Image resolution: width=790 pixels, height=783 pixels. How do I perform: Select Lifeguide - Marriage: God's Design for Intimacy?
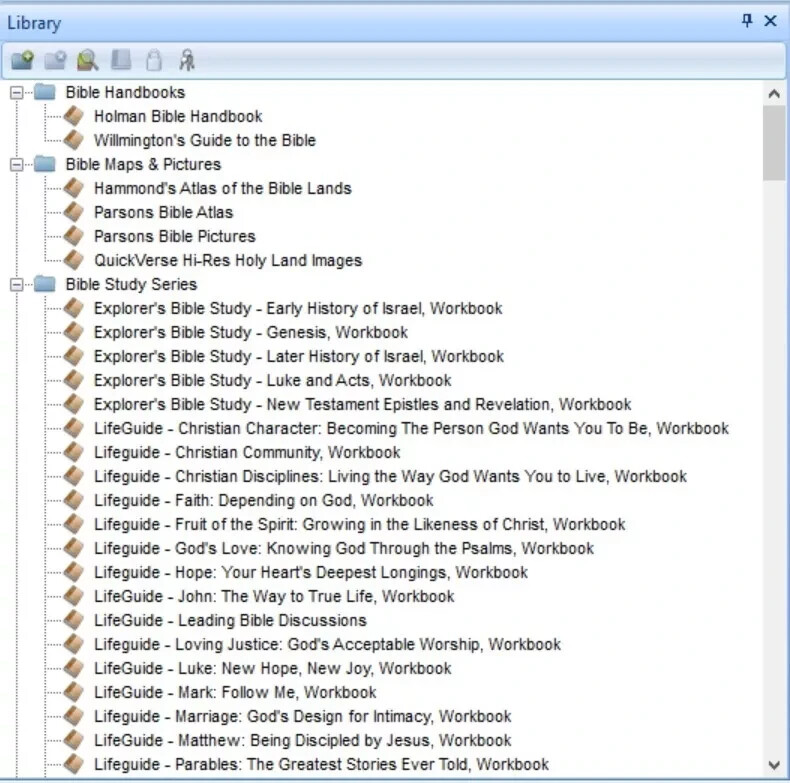302,716
